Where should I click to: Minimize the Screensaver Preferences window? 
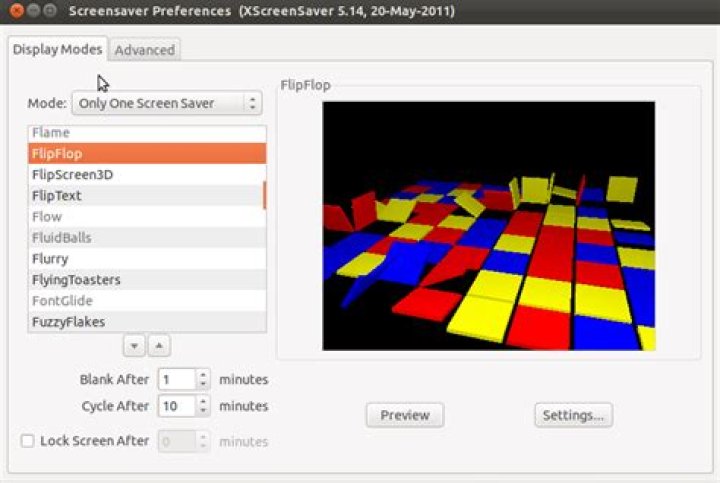(34, 11)
